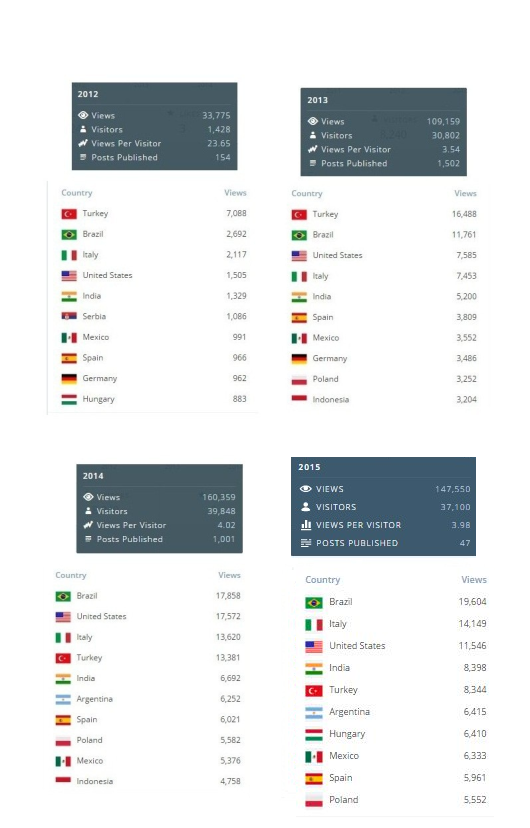Screen dimensions: 530x828
Task: Click the Hungary flag in the 2015 list
Action: [x=314, y=734]
